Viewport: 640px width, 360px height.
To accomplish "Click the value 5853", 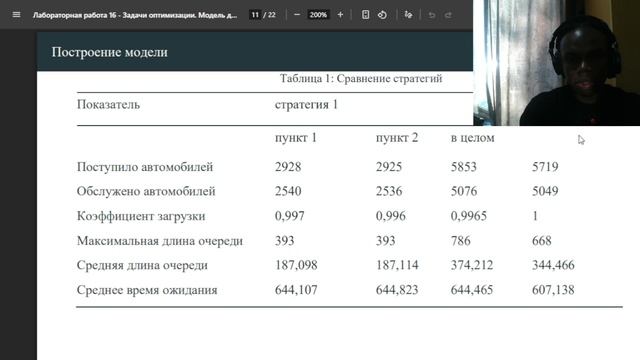I will point(464,167).
